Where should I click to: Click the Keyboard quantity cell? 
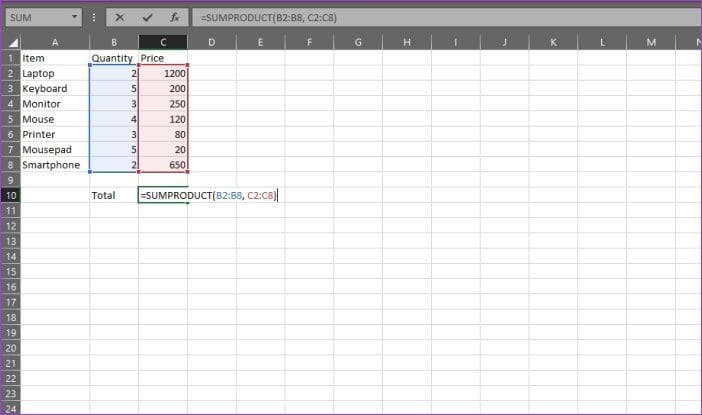coord(114,88)
